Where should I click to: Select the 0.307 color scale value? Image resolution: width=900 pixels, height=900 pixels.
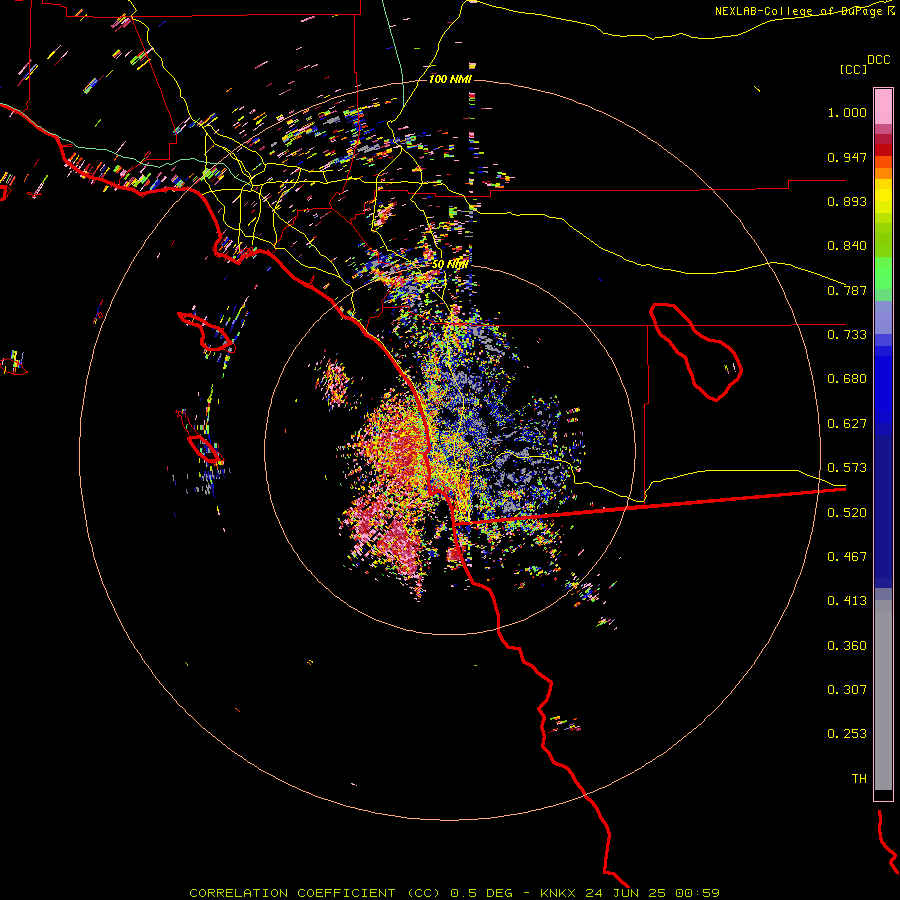847,690
